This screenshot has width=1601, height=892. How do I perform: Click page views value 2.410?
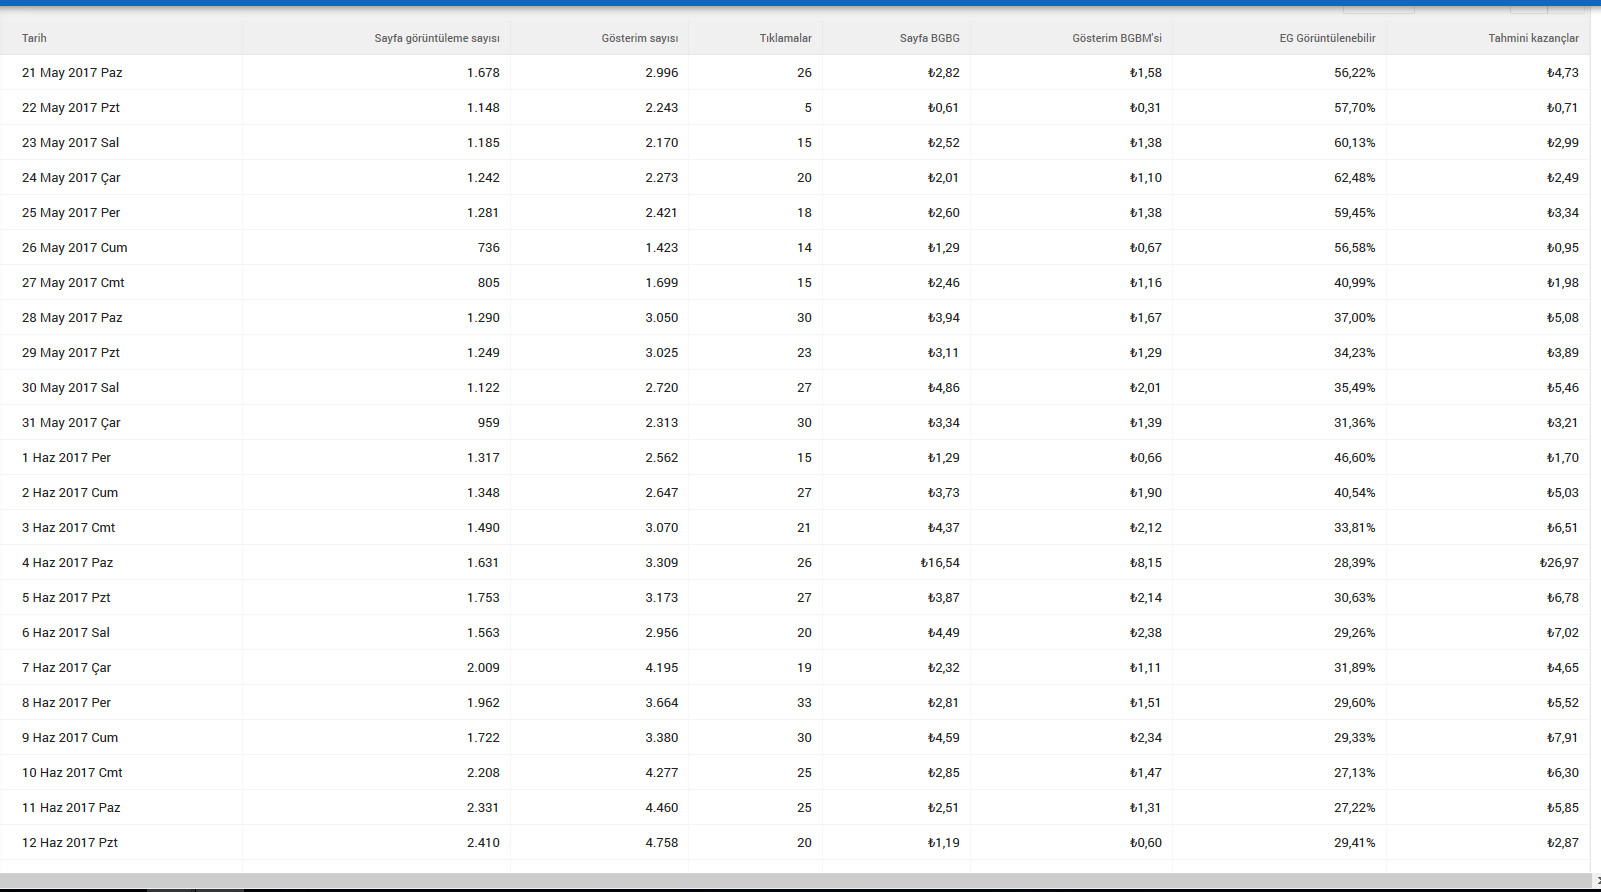(483, 843)
